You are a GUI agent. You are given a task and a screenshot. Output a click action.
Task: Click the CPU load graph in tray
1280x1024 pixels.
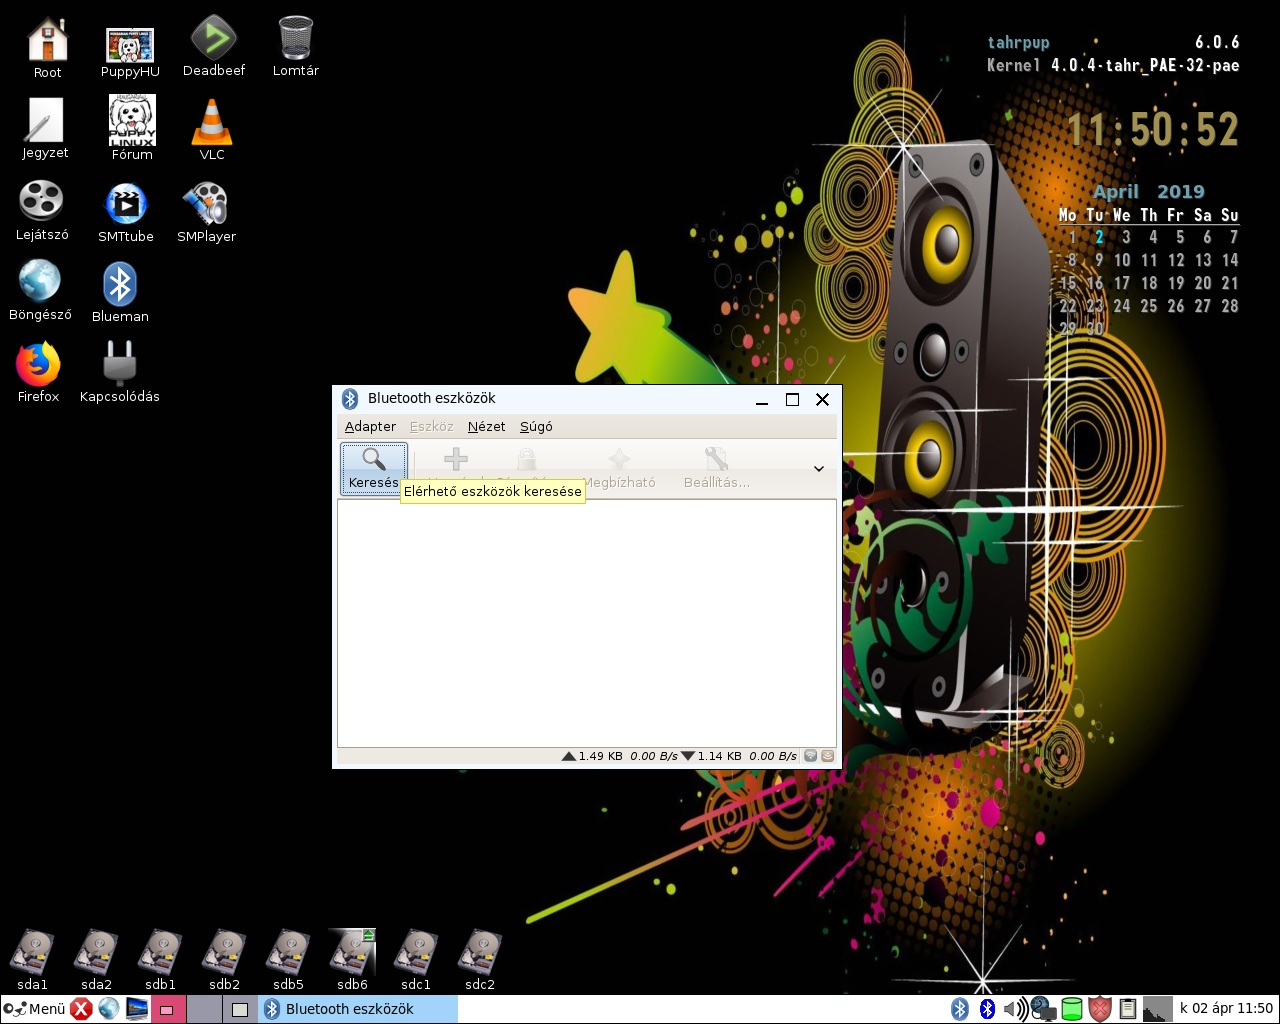pos(1157,1009)
